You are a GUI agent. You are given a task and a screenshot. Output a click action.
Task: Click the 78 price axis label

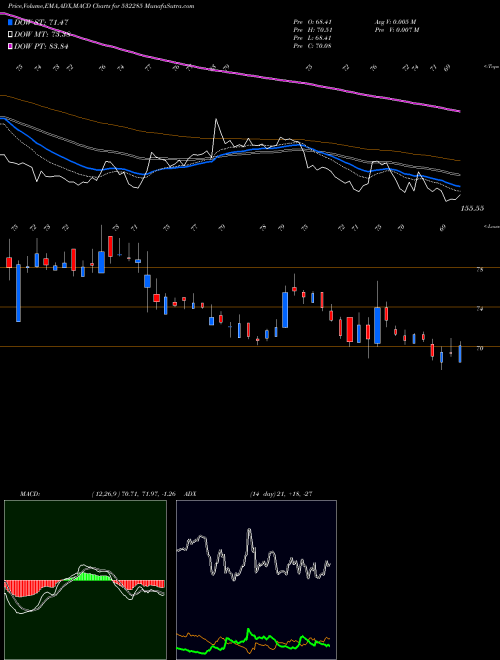(479, 270)
